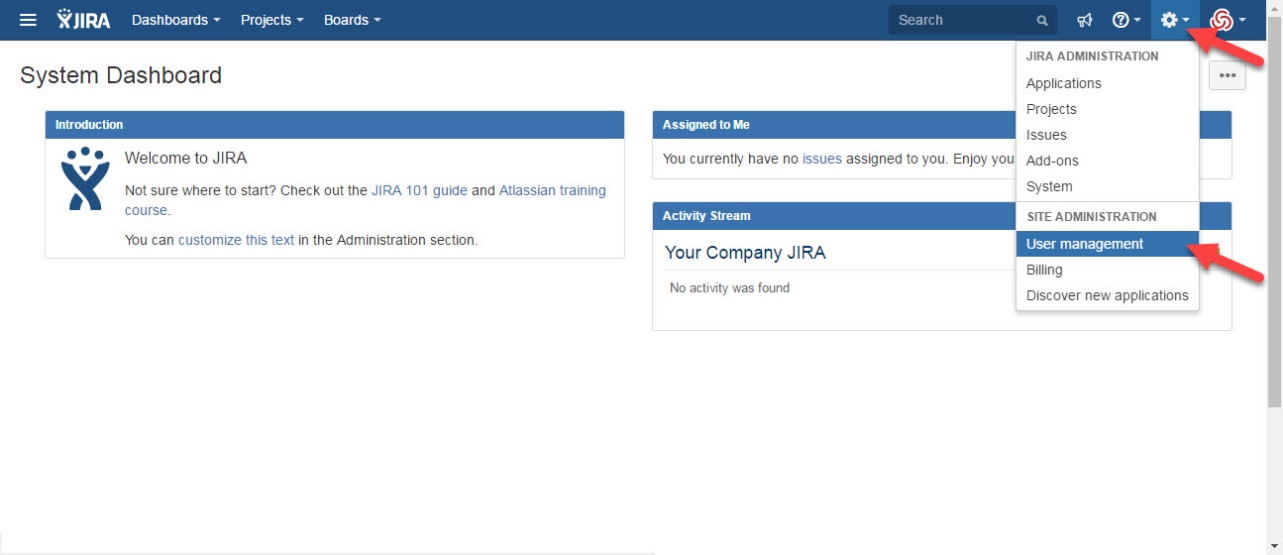Open the Atlassian training course link
The image size is (1283, 555).
tap(552, 190)
